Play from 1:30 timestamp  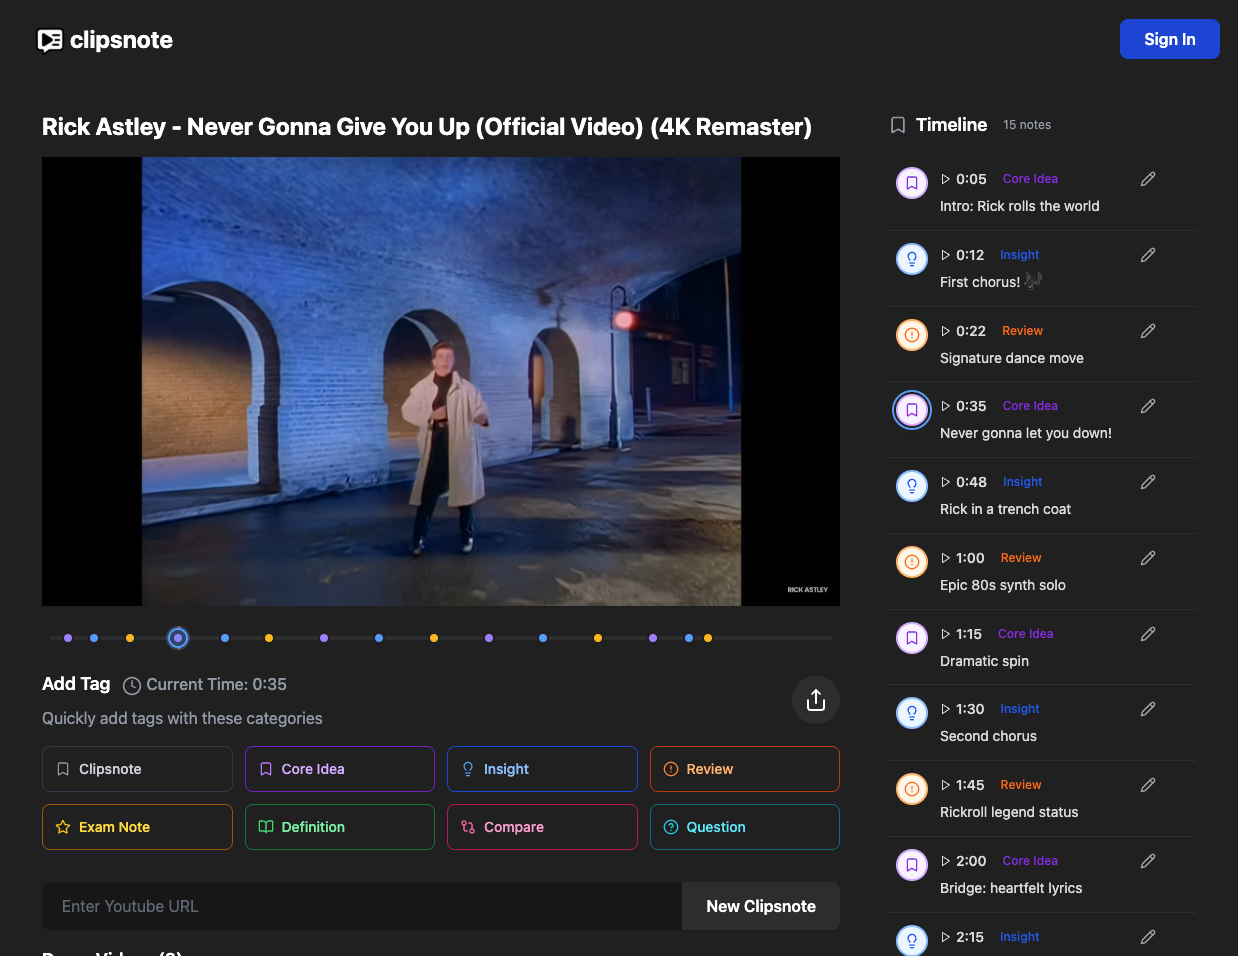click(962, 709)
